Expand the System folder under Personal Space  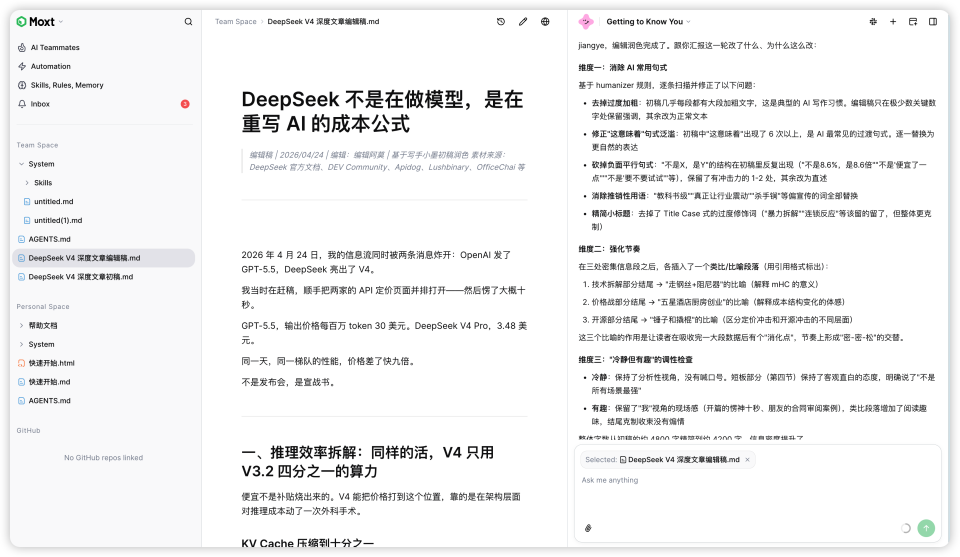click(x=21, y=345)
